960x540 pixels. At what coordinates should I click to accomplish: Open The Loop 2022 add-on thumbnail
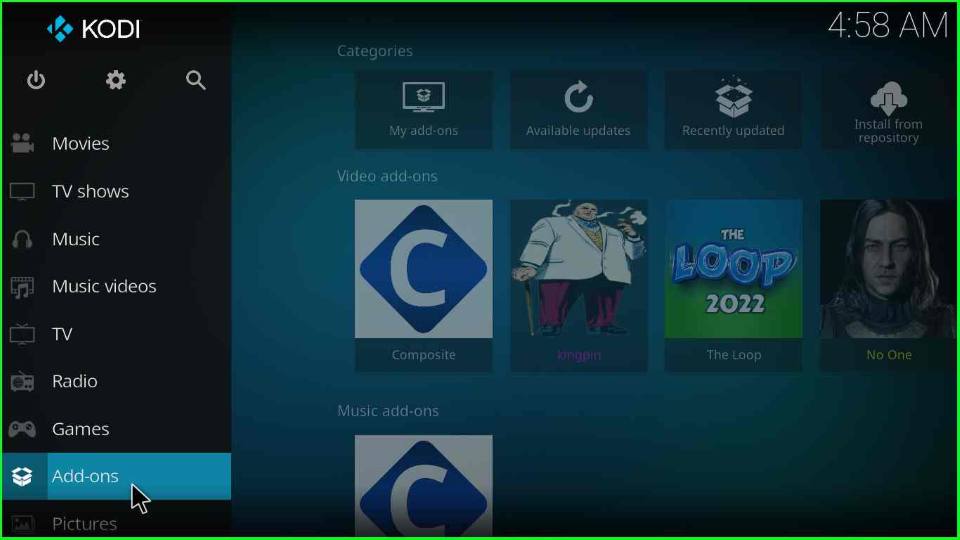(x=733, y=269)
